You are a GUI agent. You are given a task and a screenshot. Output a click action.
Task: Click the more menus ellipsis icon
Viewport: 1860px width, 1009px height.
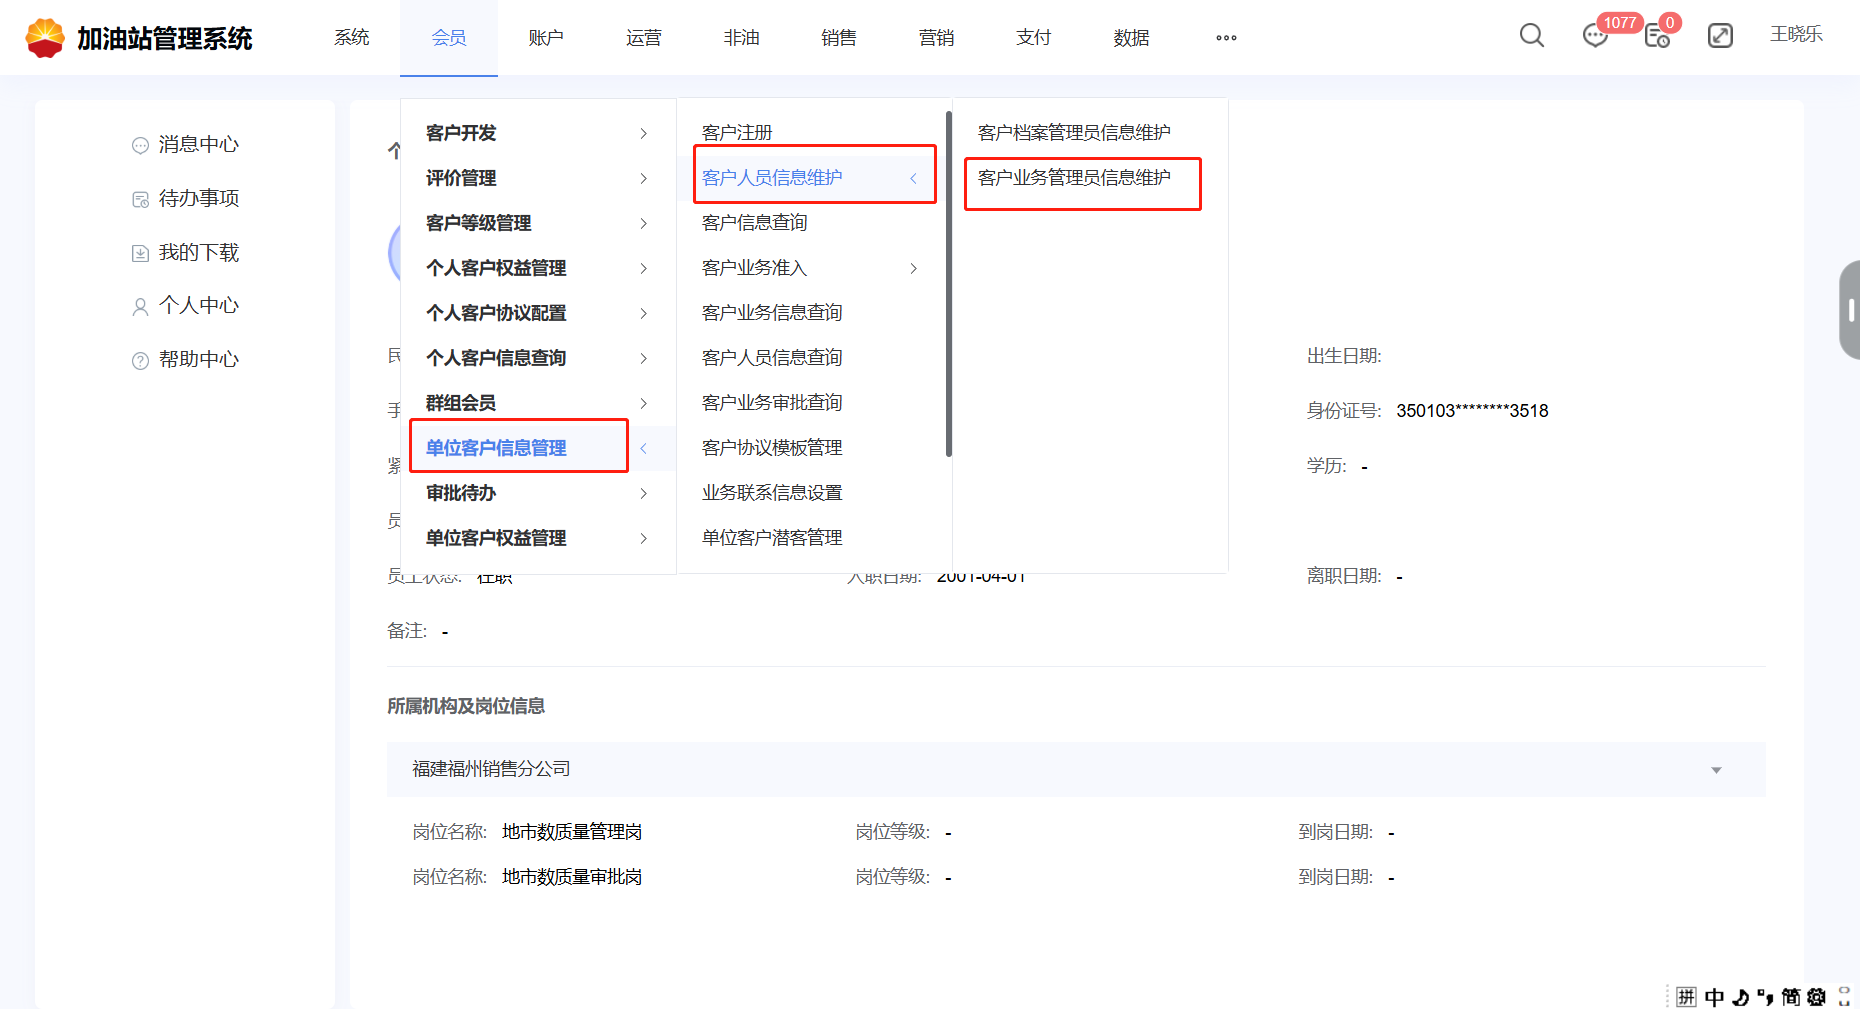click(x=1226, y=38)
